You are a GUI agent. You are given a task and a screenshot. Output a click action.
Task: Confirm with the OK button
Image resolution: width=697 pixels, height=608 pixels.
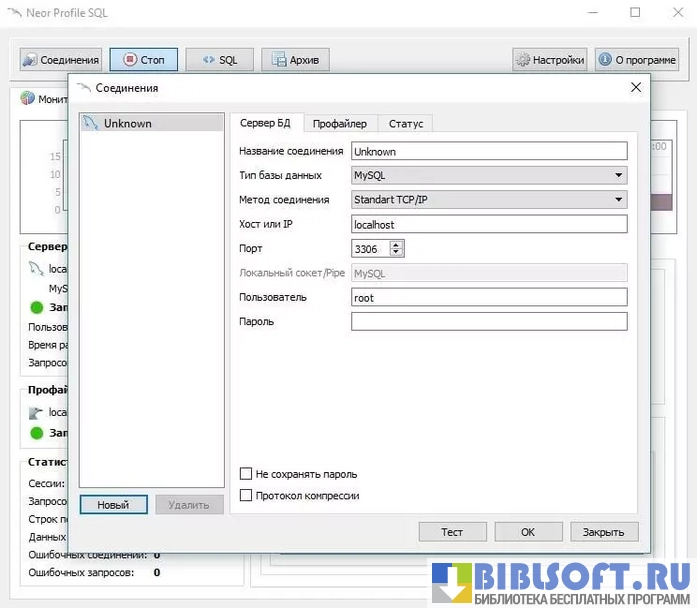coord(528,532)
